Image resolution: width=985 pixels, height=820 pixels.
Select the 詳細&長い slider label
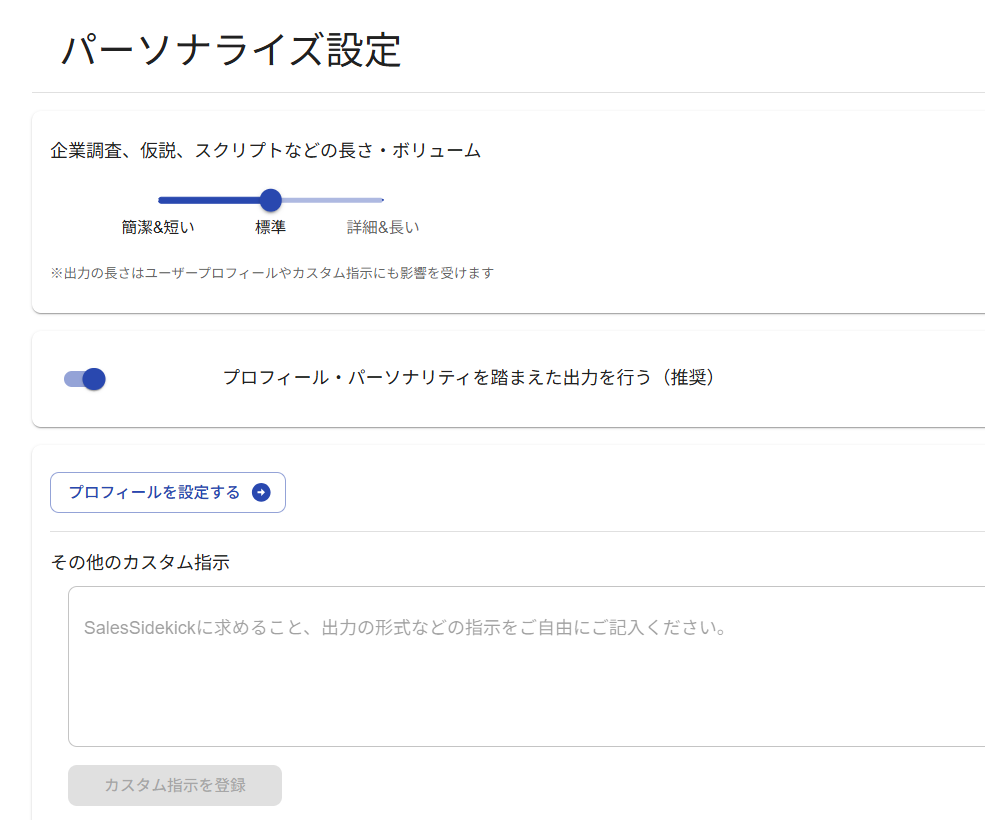(x=383, y=227)
